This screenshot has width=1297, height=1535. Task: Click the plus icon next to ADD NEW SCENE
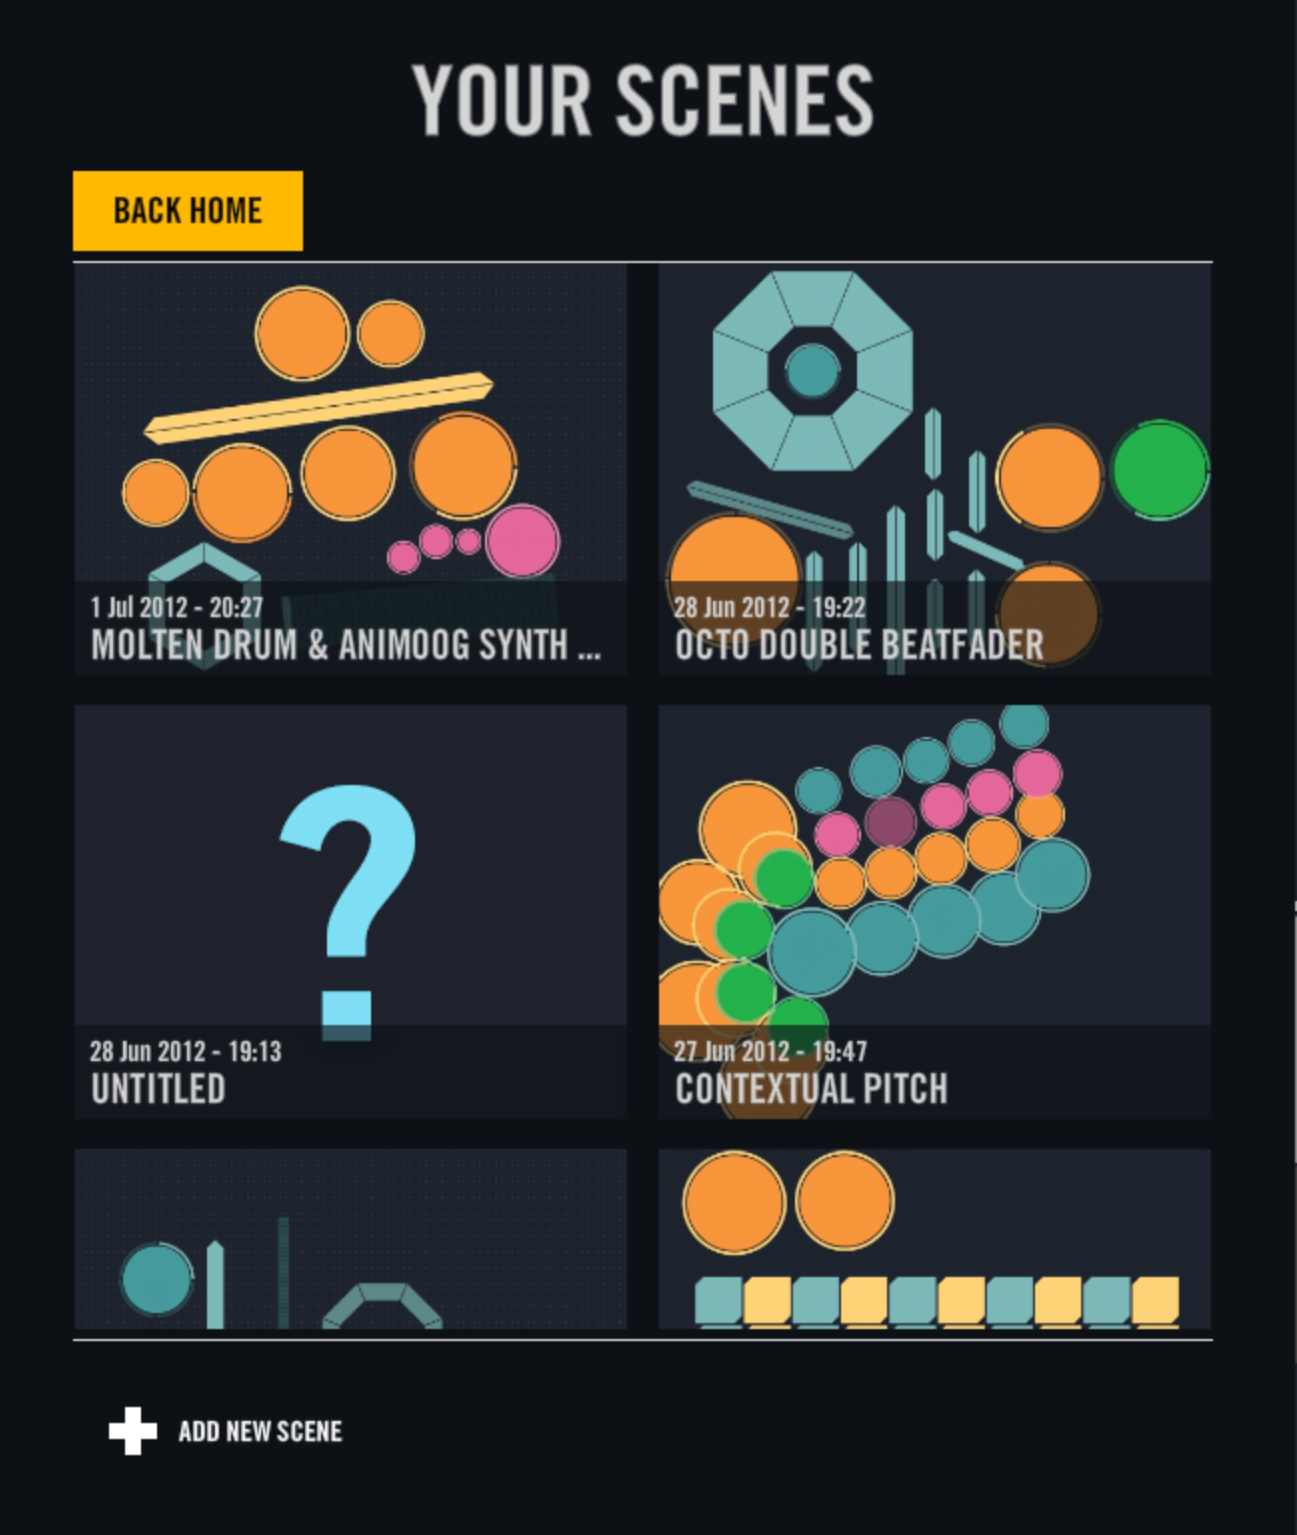coord(131,1430)
